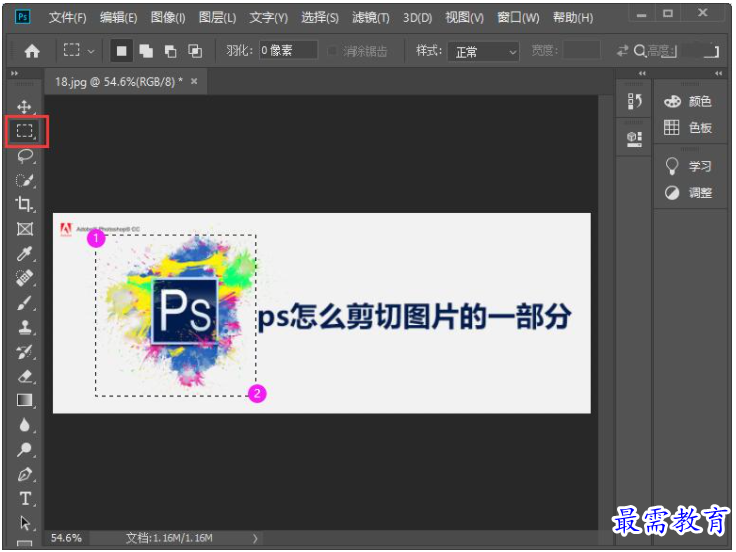
Task: Expand the toolbar with double arrows
Action: 14,73
